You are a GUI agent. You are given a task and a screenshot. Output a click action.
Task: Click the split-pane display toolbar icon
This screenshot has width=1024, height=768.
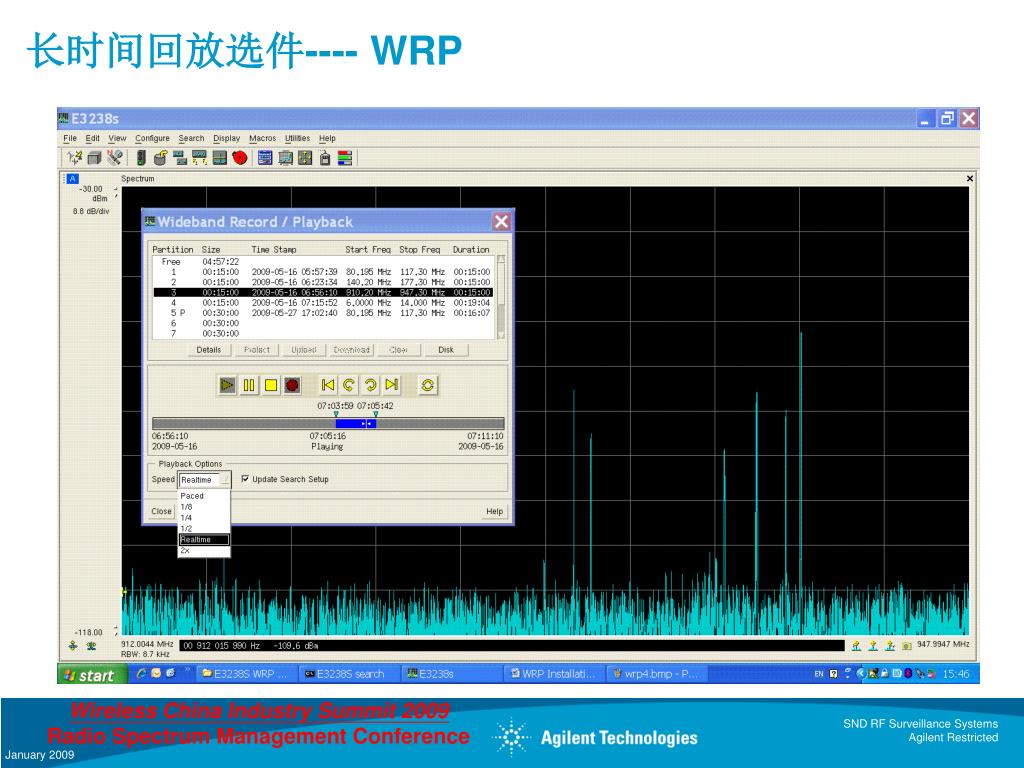[x=219, y=157]
